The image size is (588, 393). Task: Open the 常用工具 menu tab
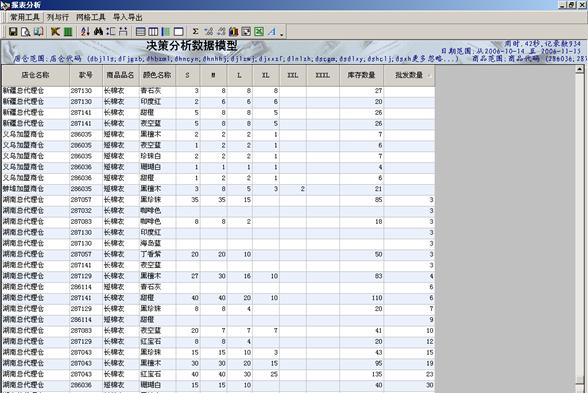[24, 17]
